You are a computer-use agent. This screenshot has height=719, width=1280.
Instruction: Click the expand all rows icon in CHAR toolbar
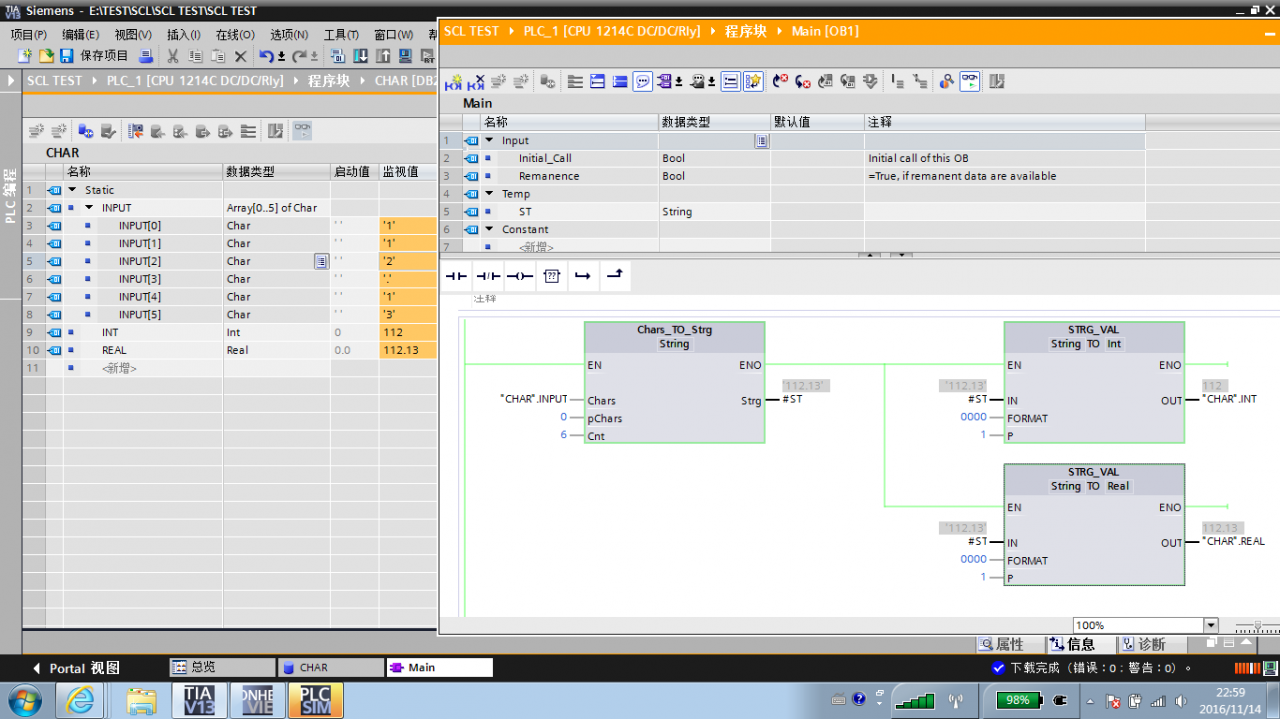tap(248, 131)
